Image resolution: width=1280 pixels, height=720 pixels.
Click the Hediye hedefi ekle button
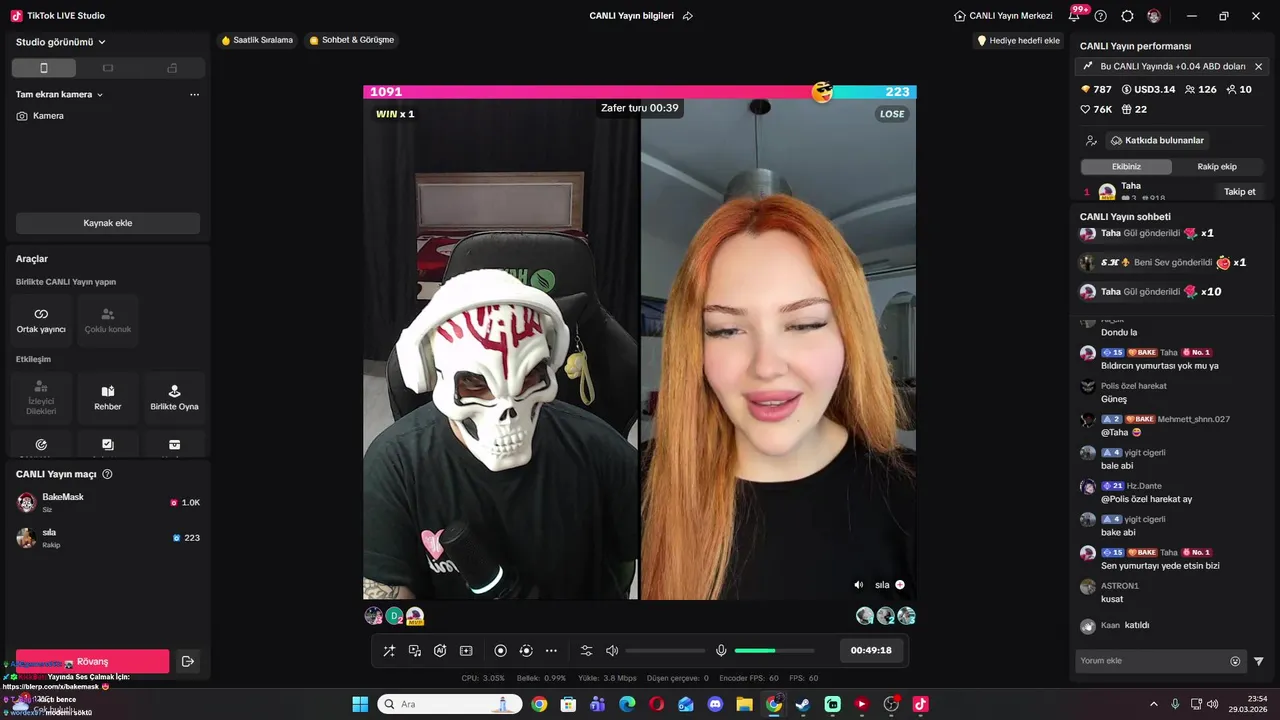(x=1018, y=41)
